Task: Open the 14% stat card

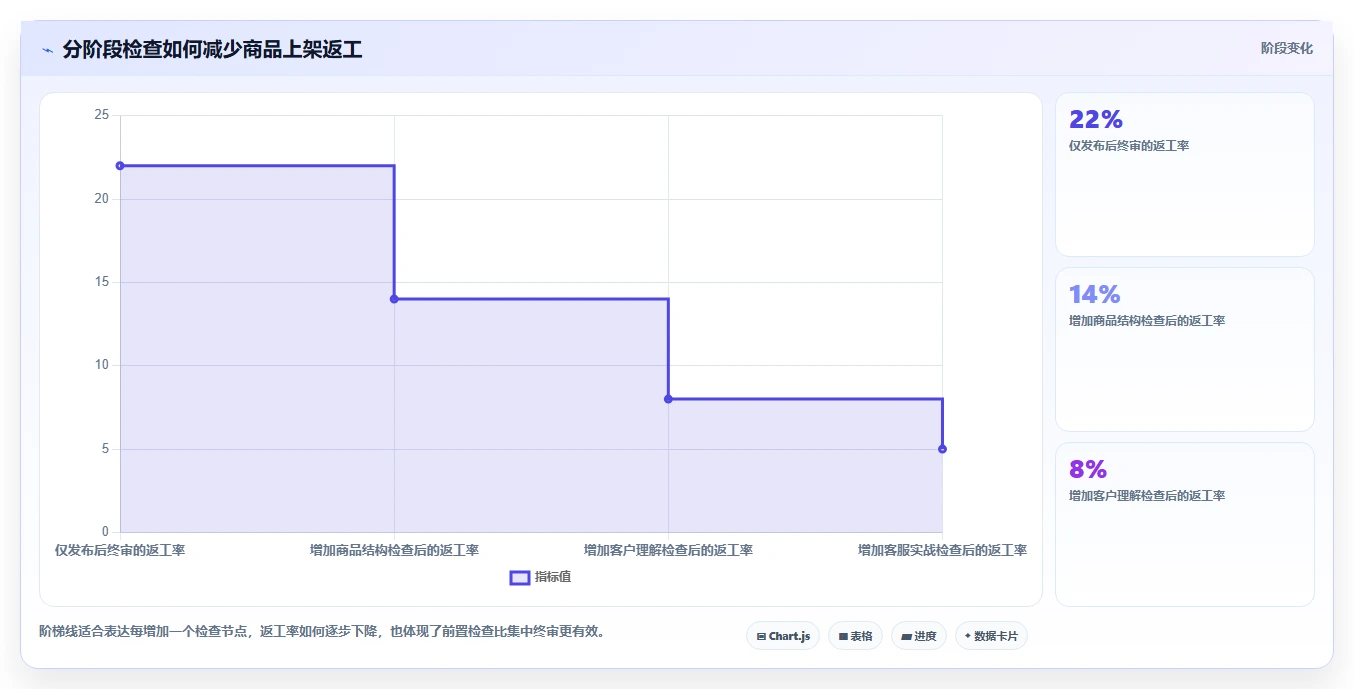Action: click(1184, 349)
